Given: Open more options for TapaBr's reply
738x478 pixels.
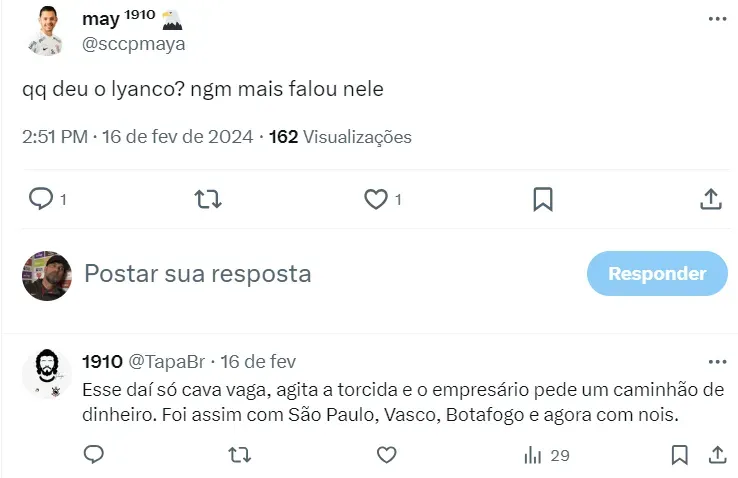Looking at the screenshot, I should click(x=716, y=362).
